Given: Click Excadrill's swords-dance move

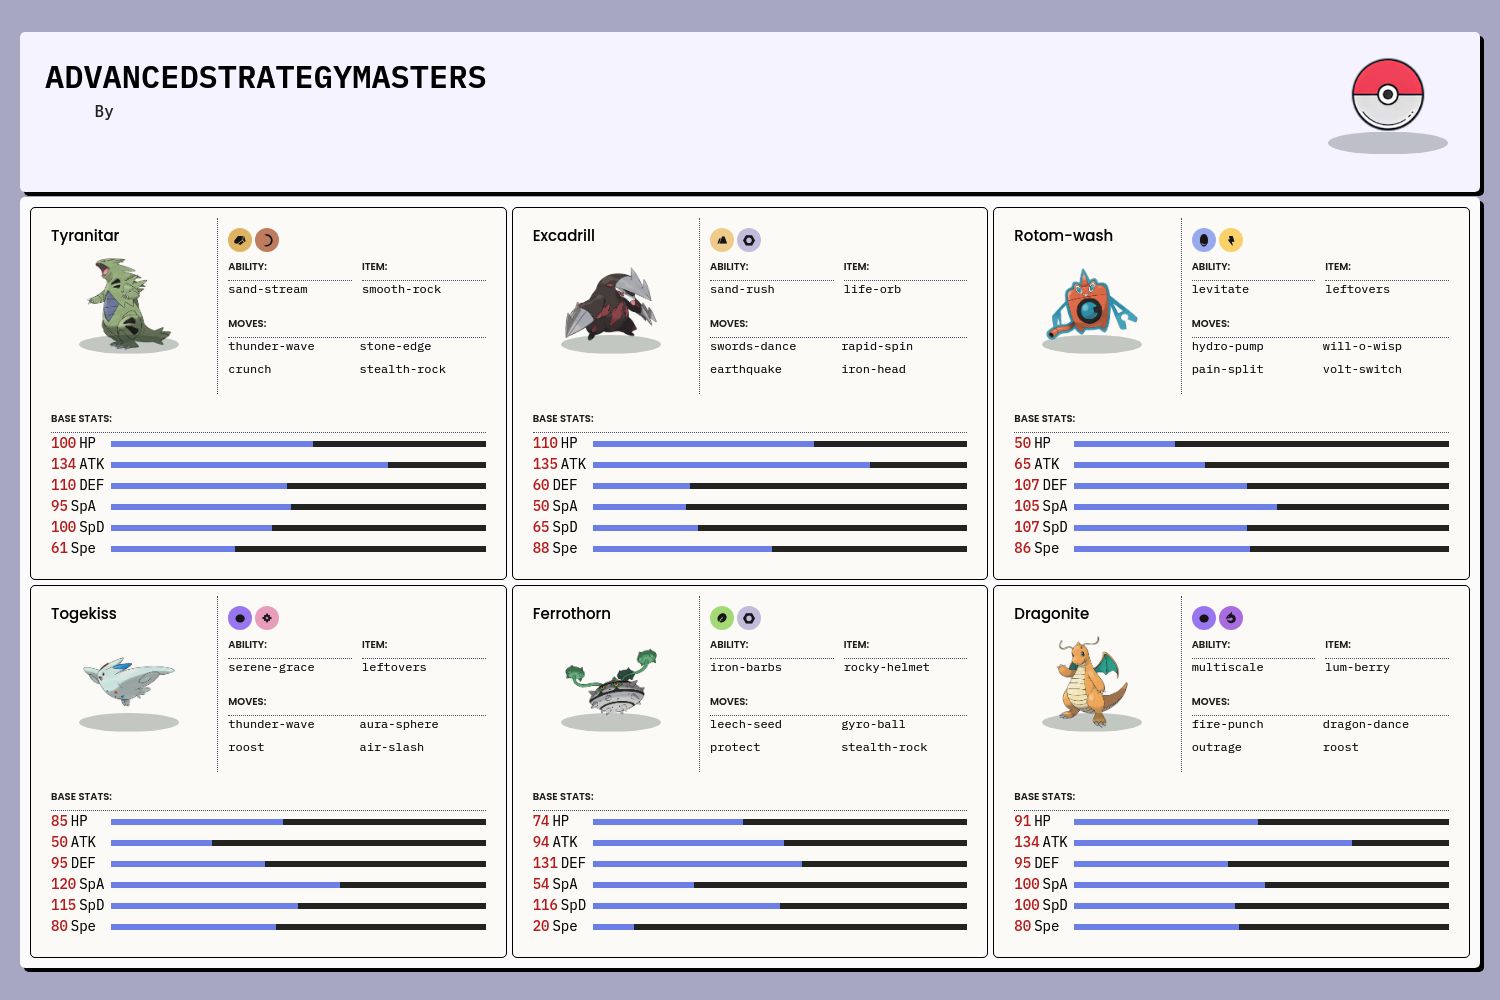Looking at the screenshot, I should pyautogui.click(x=753, y=347).
